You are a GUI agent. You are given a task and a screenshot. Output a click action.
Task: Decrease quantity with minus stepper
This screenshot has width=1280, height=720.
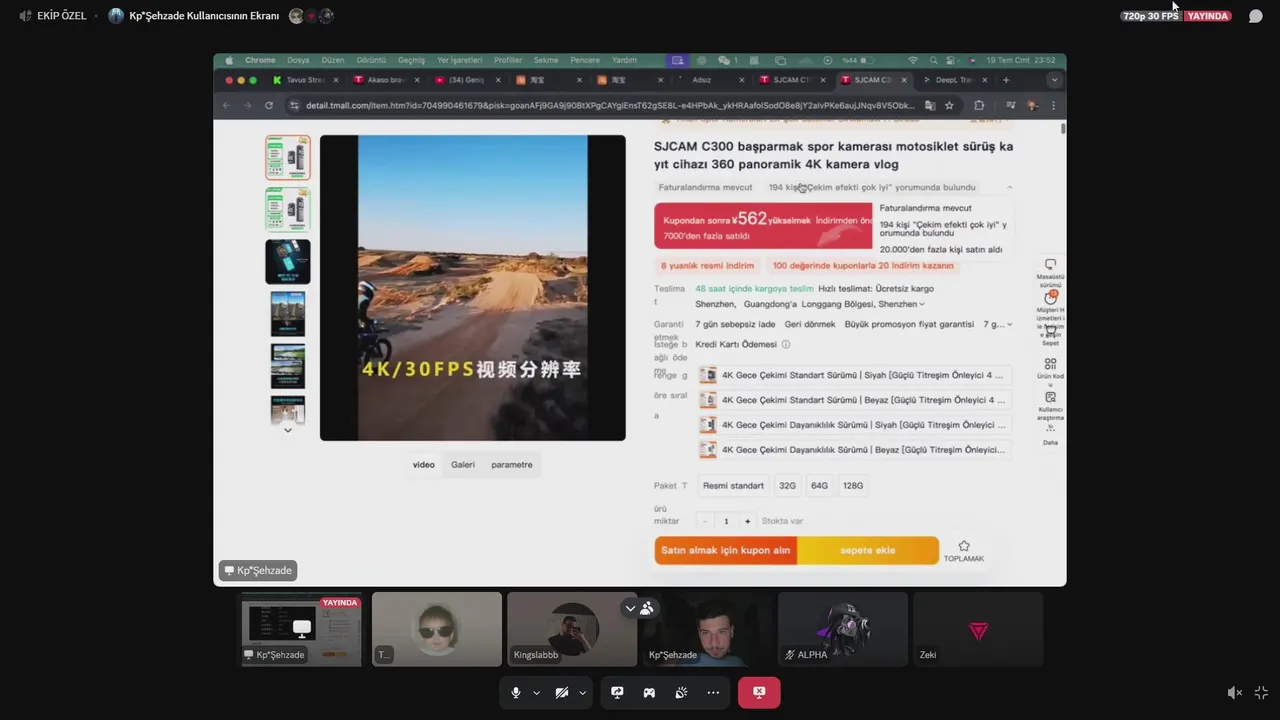705,521
